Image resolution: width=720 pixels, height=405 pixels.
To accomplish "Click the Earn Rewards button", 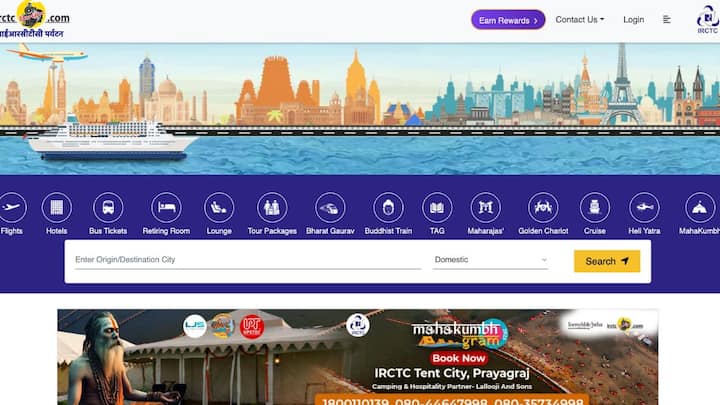I will 508,20.
